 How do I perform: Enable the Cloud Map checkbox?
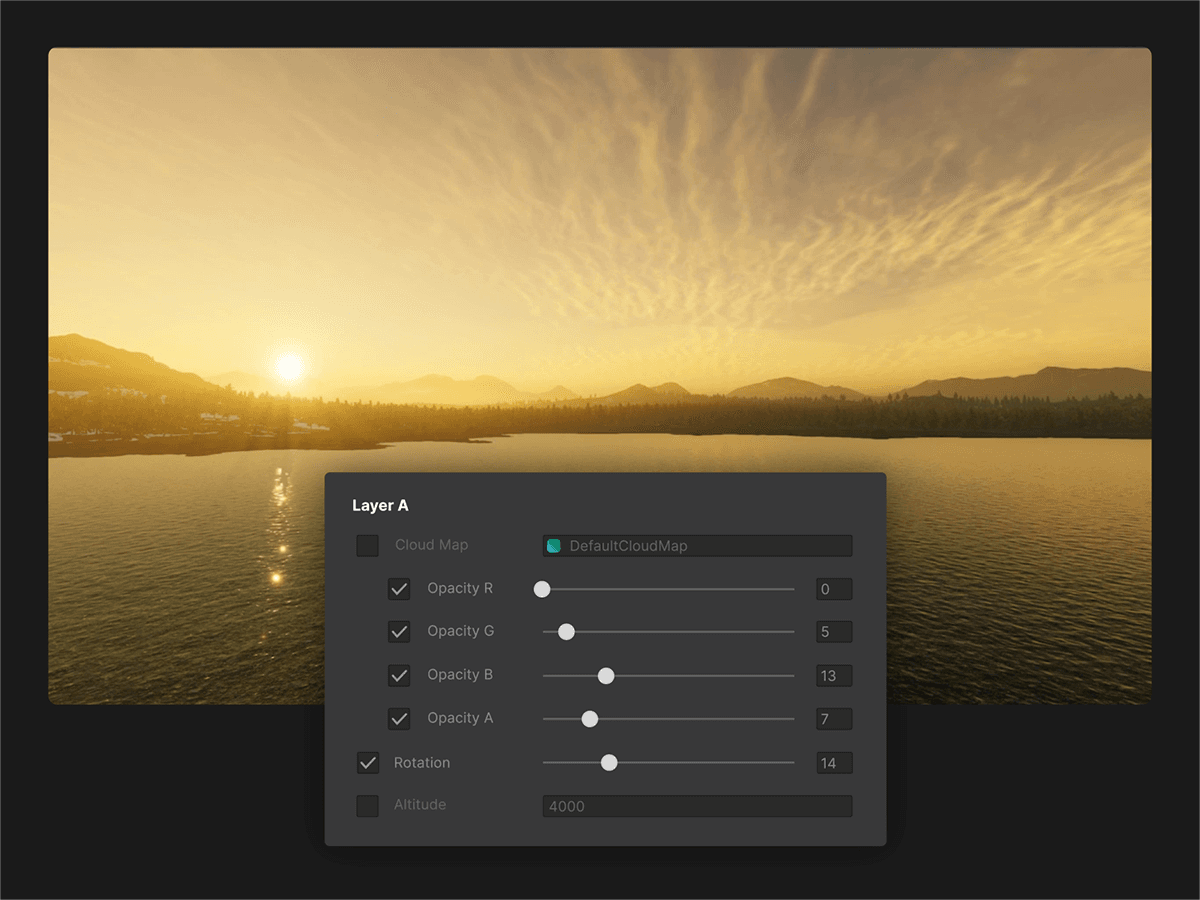click(367, 545)
